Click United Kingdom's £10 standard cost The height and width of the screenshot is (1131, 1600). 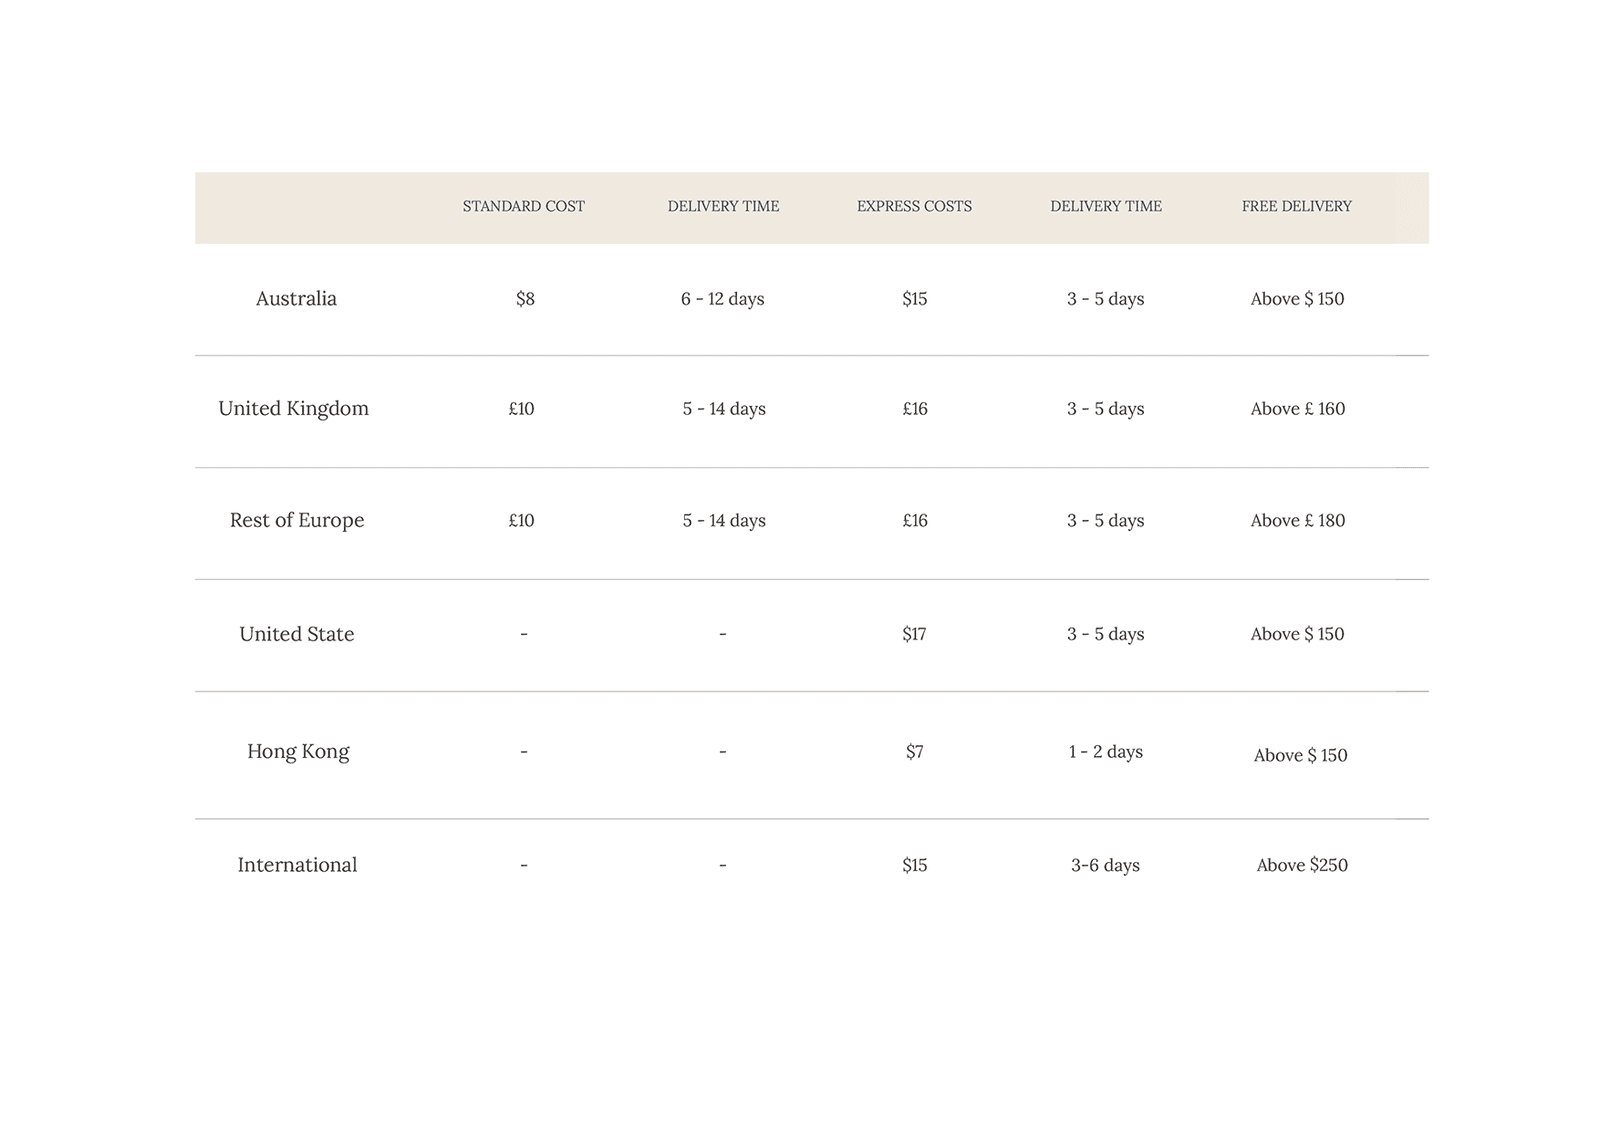(521, 409)
